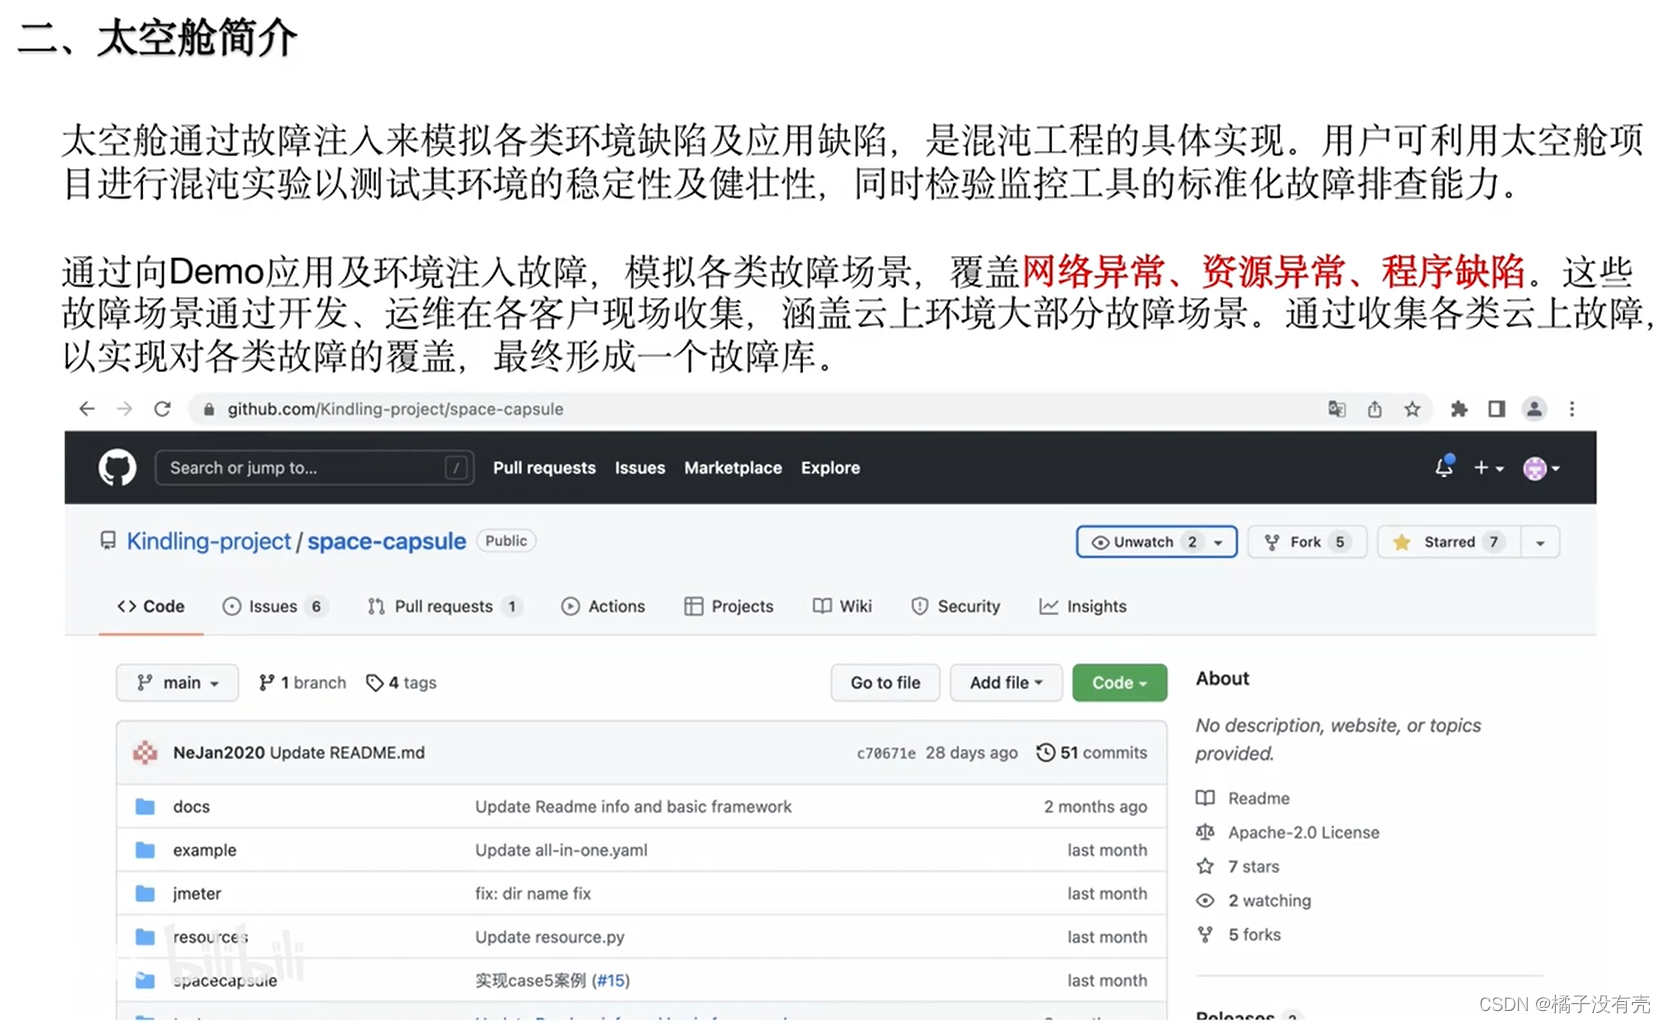Switch to the Insights tab
The height and width of the screenshot is (1023, 1666).
coord(1083,606)
